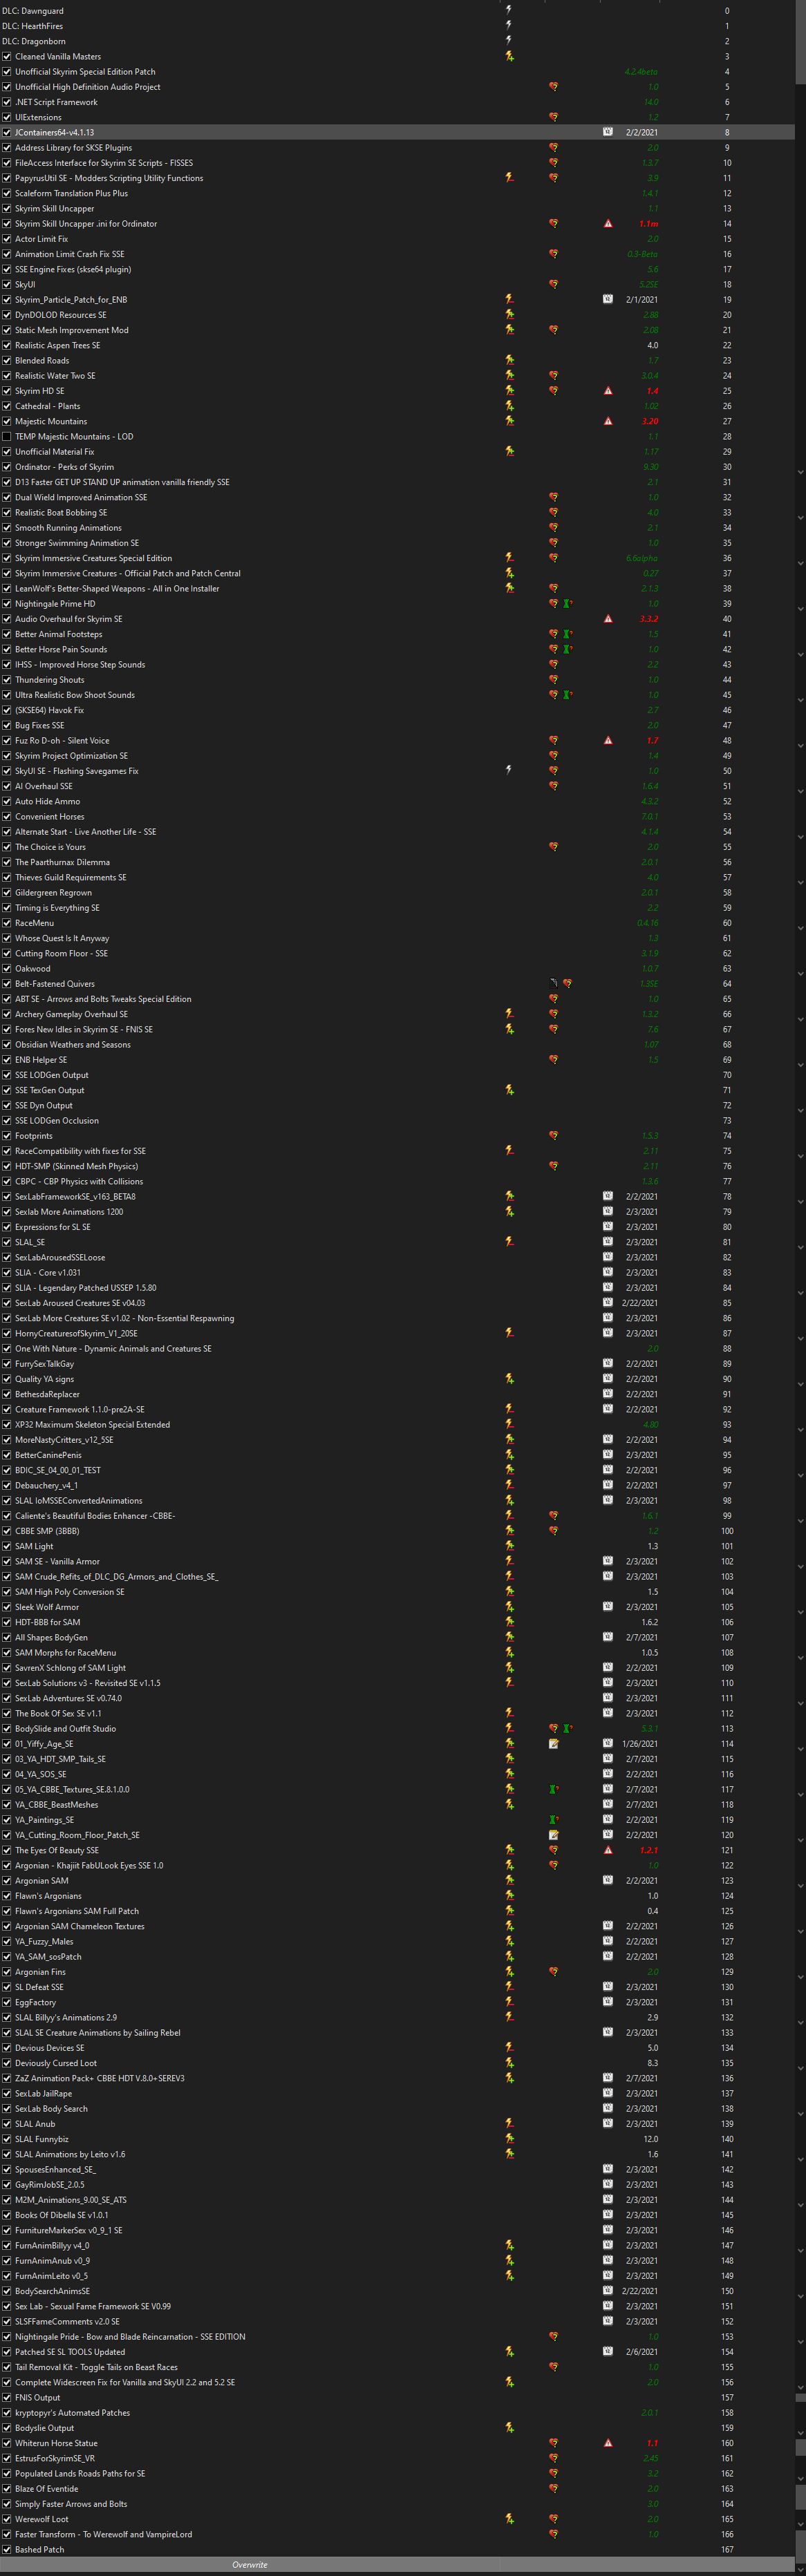The height and width of the screenshot is (2576, 806).
Task: Click the conflict lightning icon for DLC: Dawnguard
Action: pyautogui.click(x=509, y=10)
